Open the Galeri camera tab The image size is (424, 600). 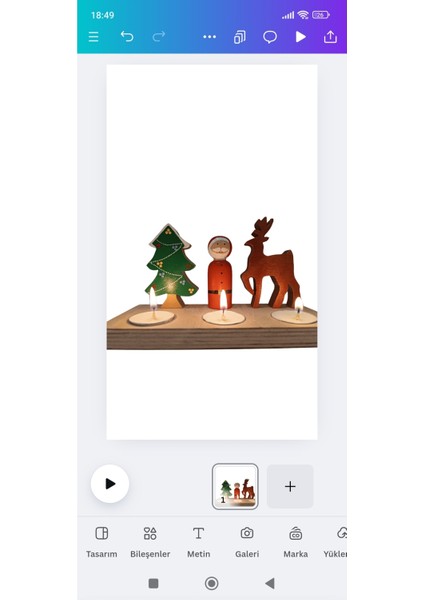(x=247, y=542)
